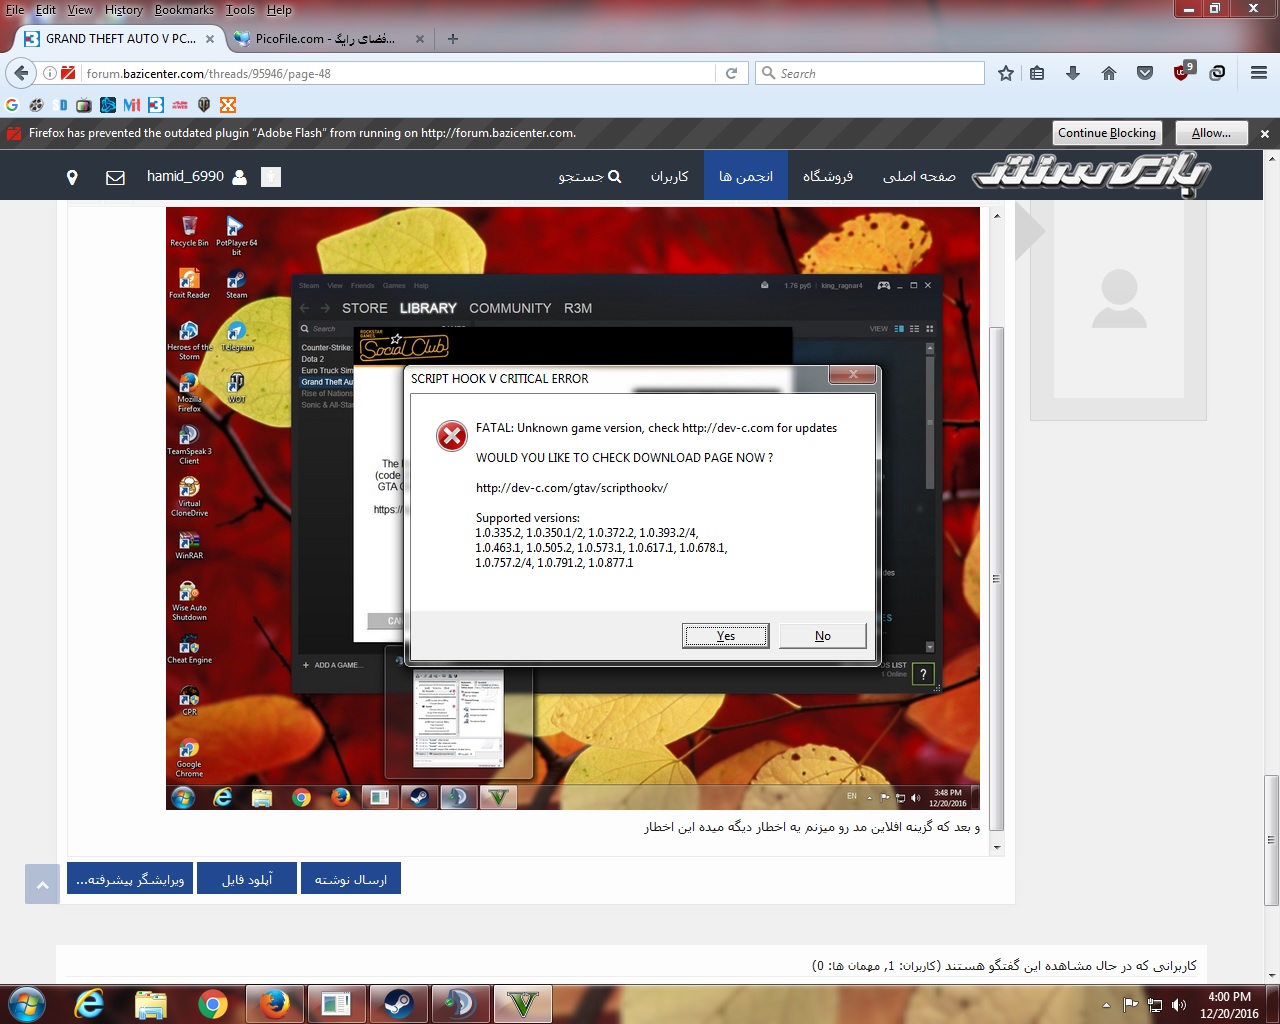Select the انجمن ها forums nav item
Screen dimensions: 1280x1024
pos(746,176)
